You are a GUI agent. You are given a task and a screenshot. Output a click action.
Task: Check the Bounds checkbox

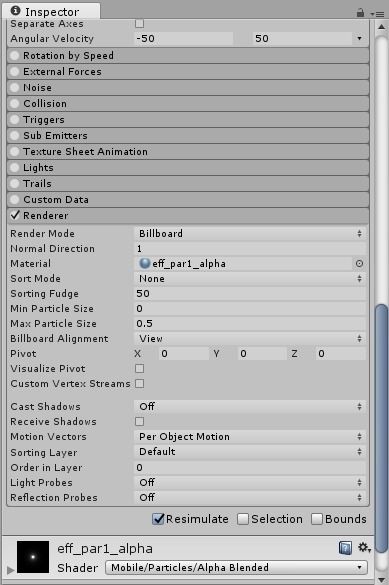(317, 519)
